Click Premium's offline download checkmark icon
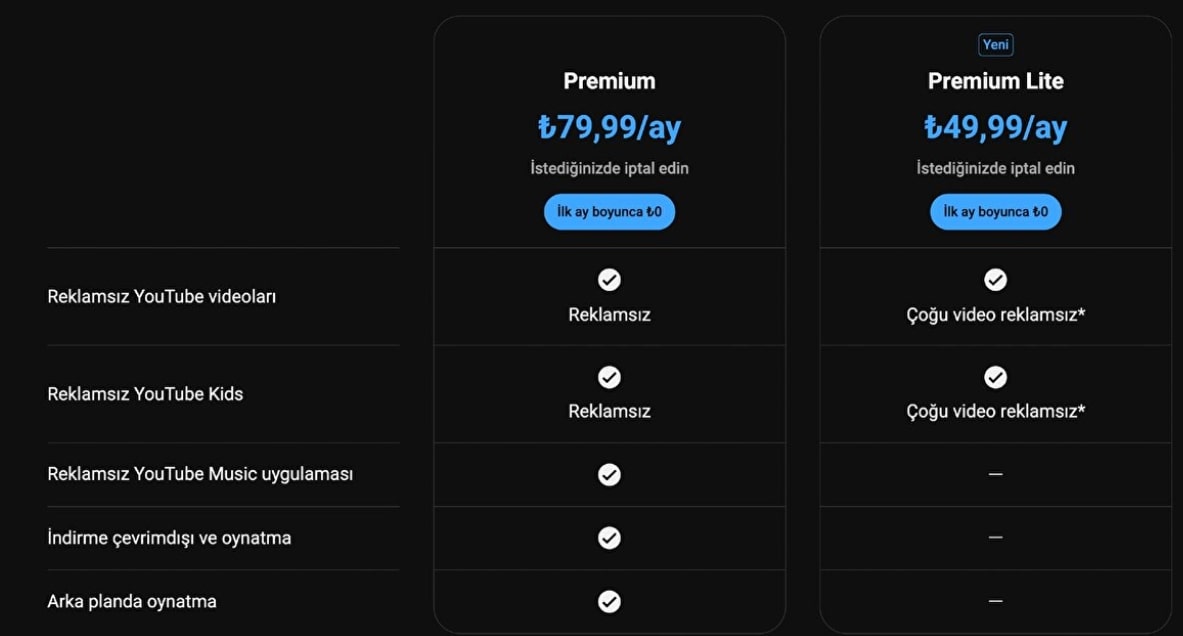Image resolution: width=1183 pixels, height=636 pixels. coord(609,538)
